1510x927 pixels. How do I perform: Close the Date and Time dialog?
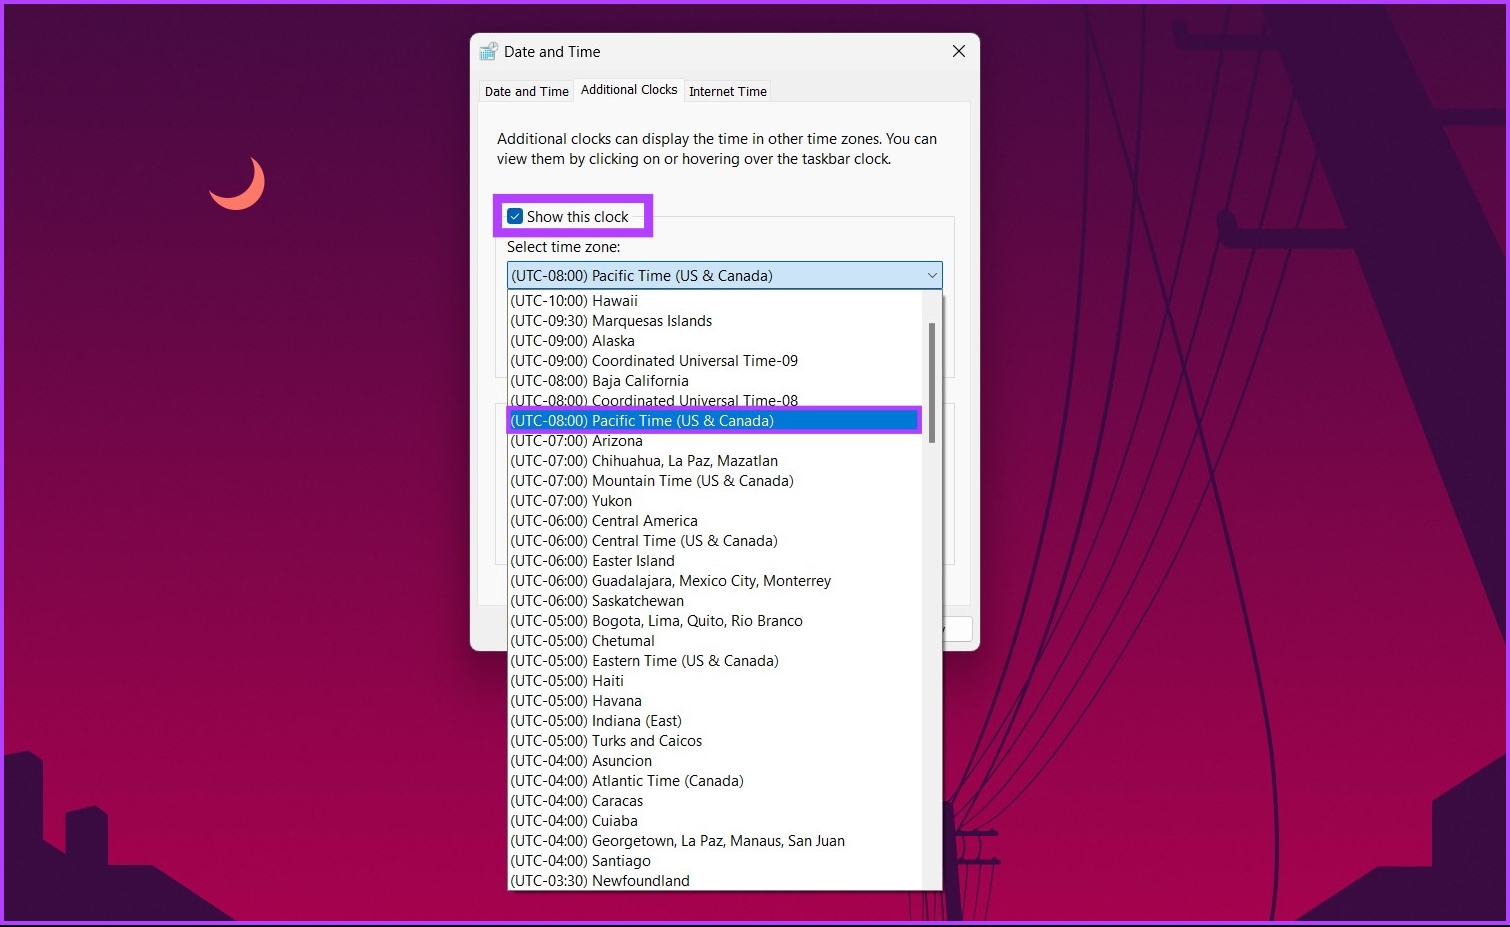click(958, 51)
